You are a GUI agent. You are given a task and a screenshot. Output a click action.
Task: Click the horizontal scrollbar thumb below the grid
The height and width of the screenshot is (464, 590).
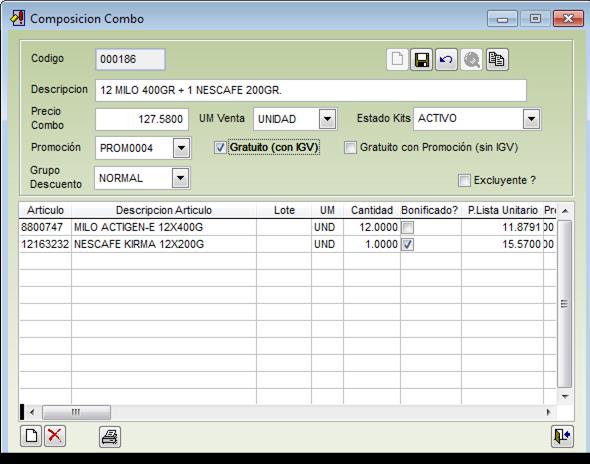(76, 412)
